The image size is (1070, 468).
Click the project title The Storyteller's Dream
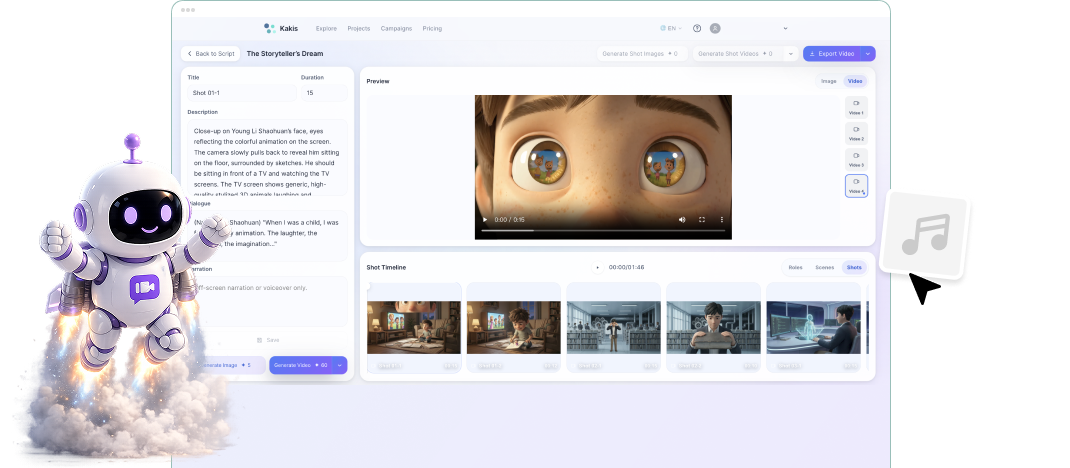pos(285,54)
